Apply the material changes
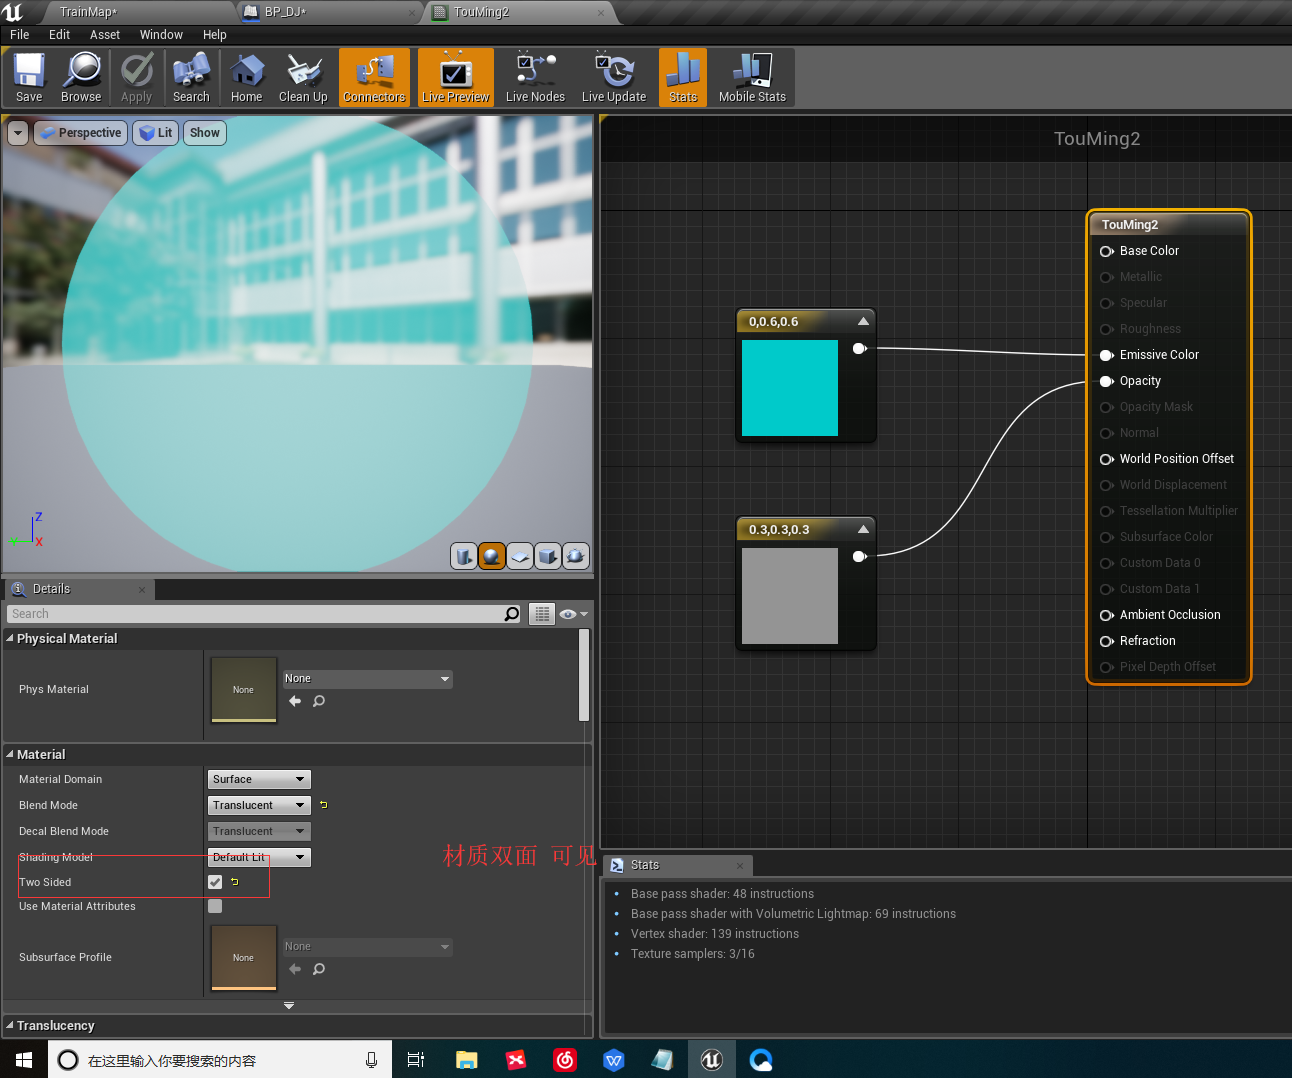Screen dimensions: 1292x1078 (137, 77)
